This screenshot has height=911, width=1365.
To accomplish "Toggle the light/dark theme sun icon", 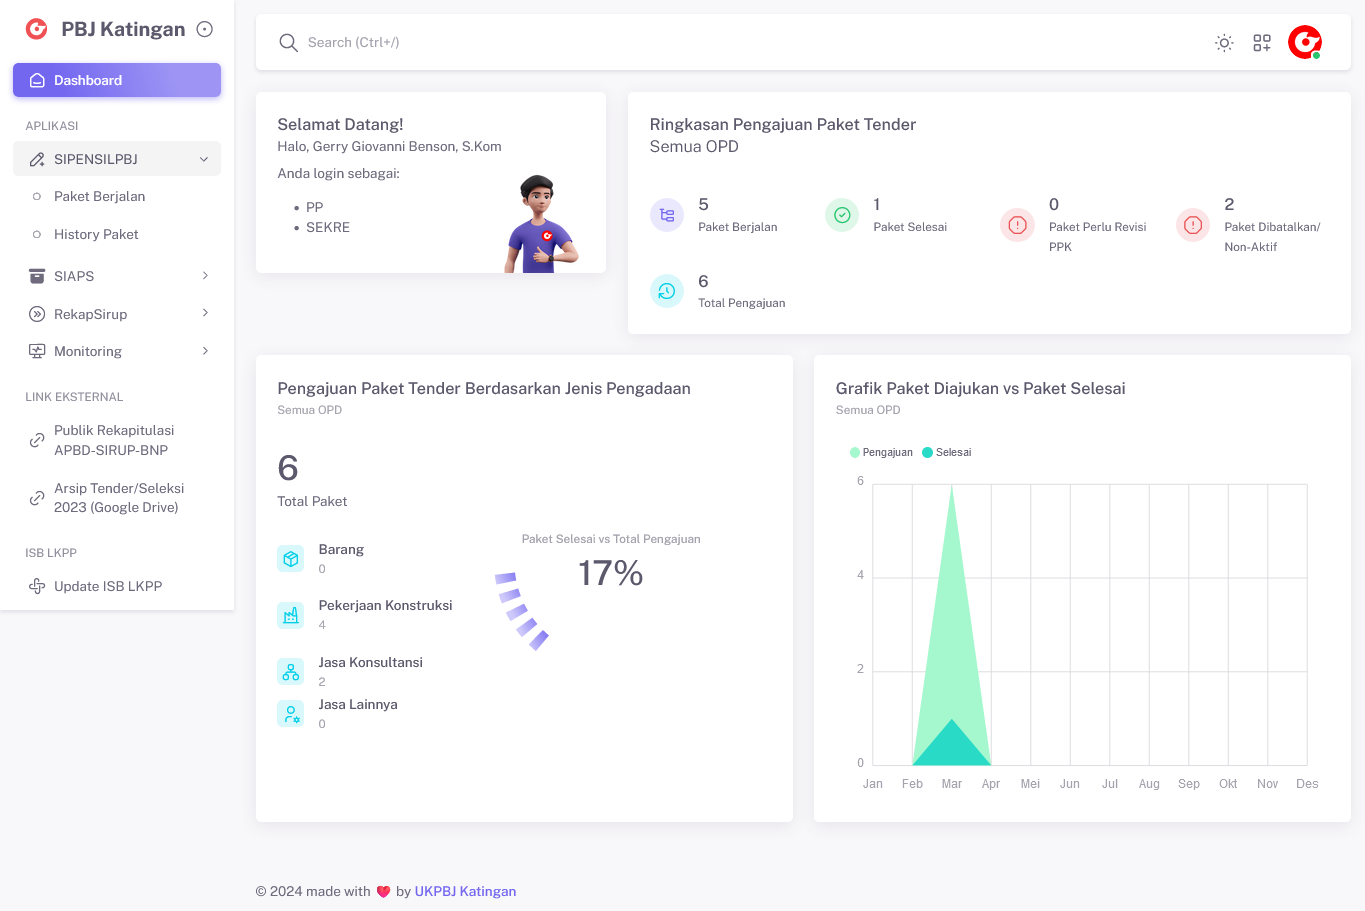I will tap(1223, 43).
